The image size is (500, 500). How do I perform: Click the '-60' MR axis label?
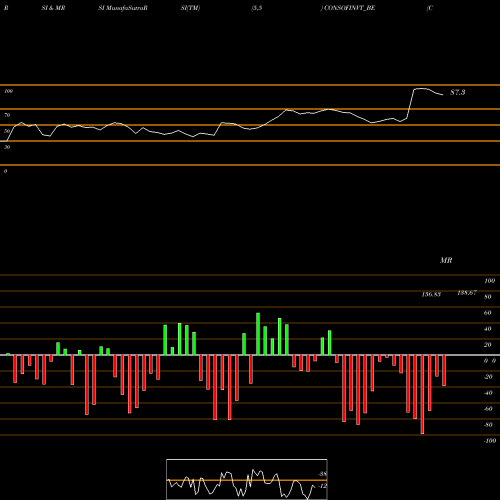tap(488, 409)
